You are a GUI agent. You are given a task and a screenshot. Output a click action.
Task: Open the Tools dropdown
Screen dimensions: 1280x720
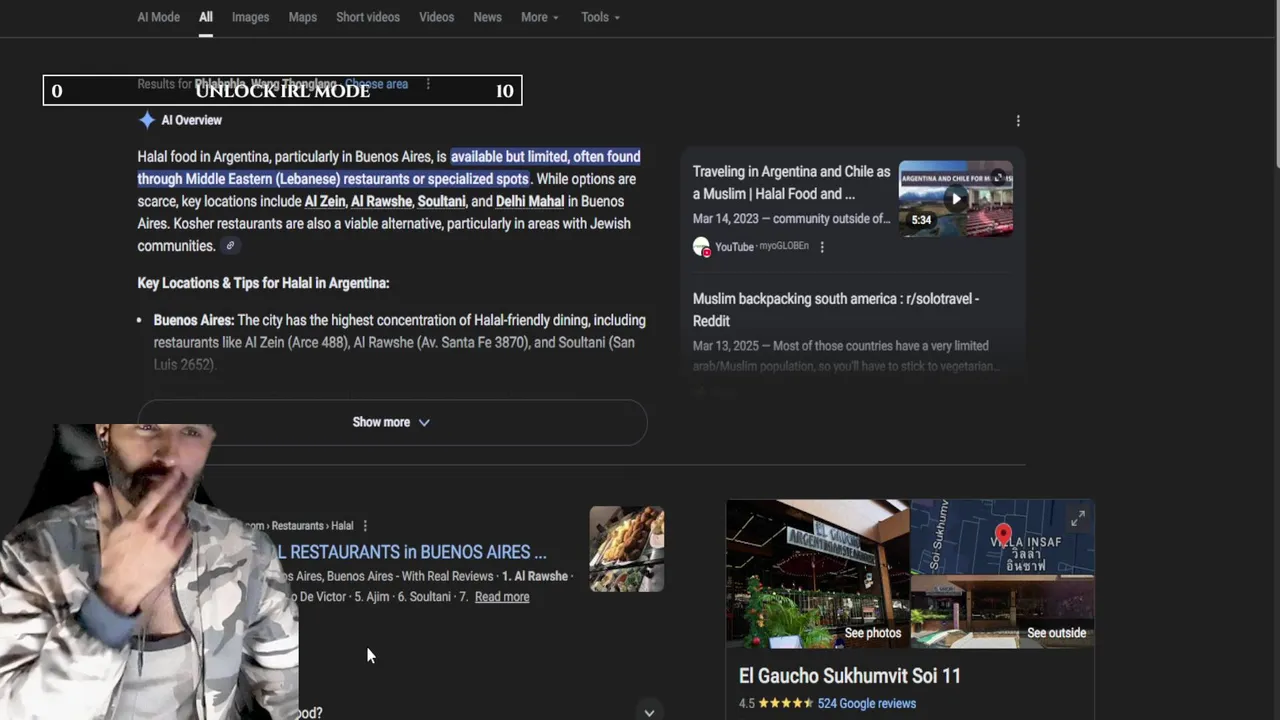(x=600, y=17)
